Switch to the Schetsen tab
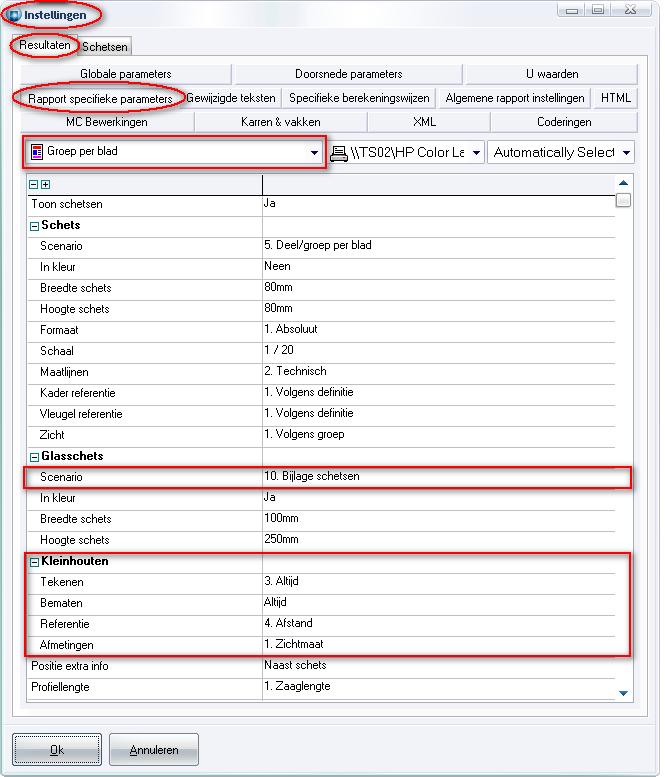 click(105, 47)
